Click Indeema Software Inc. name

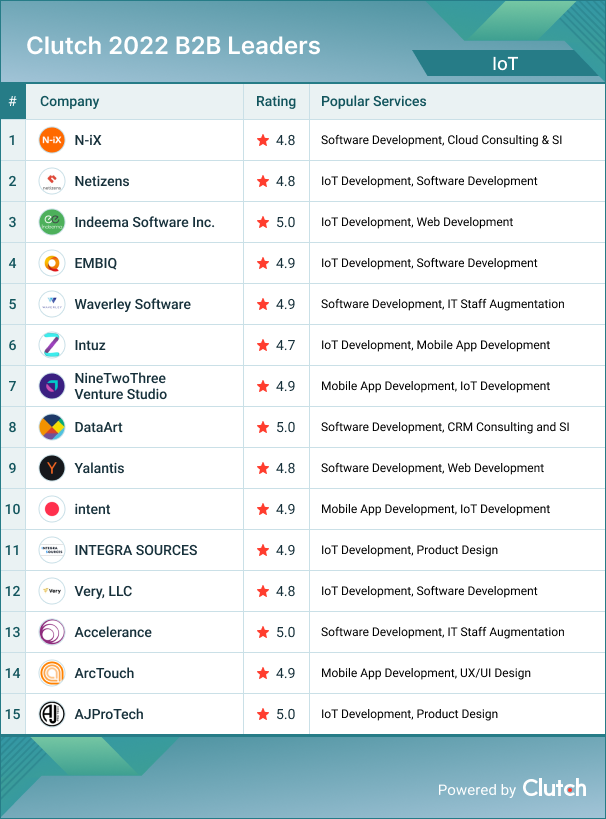[x=145, y=222]
